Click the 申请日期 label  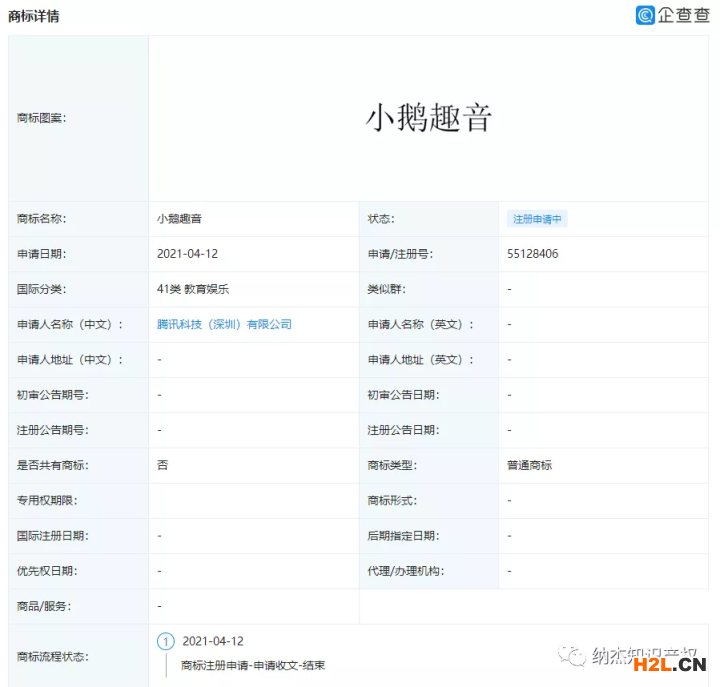[41, 254]
